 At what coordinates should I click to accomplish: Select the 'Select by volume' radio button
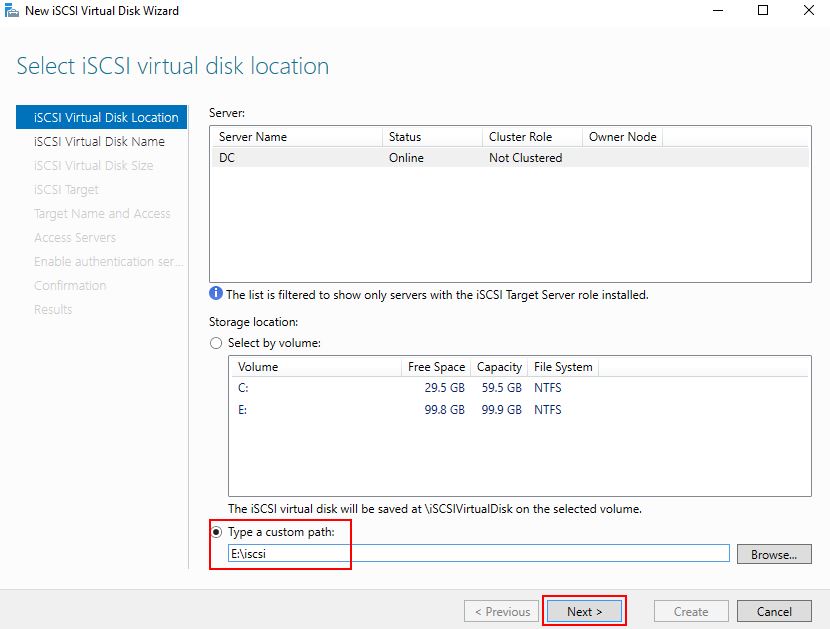point(216,343)
